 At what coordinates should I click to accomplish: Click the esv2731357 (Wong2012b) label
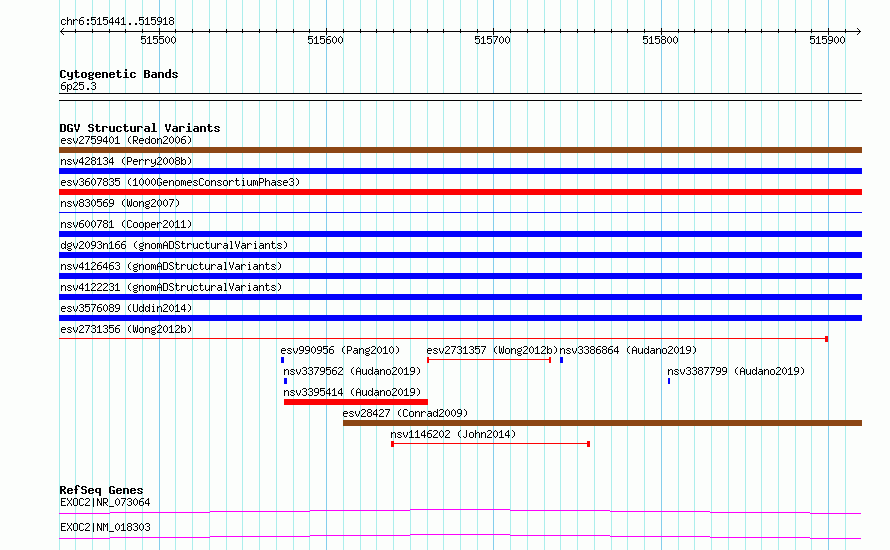pos(492,350)
